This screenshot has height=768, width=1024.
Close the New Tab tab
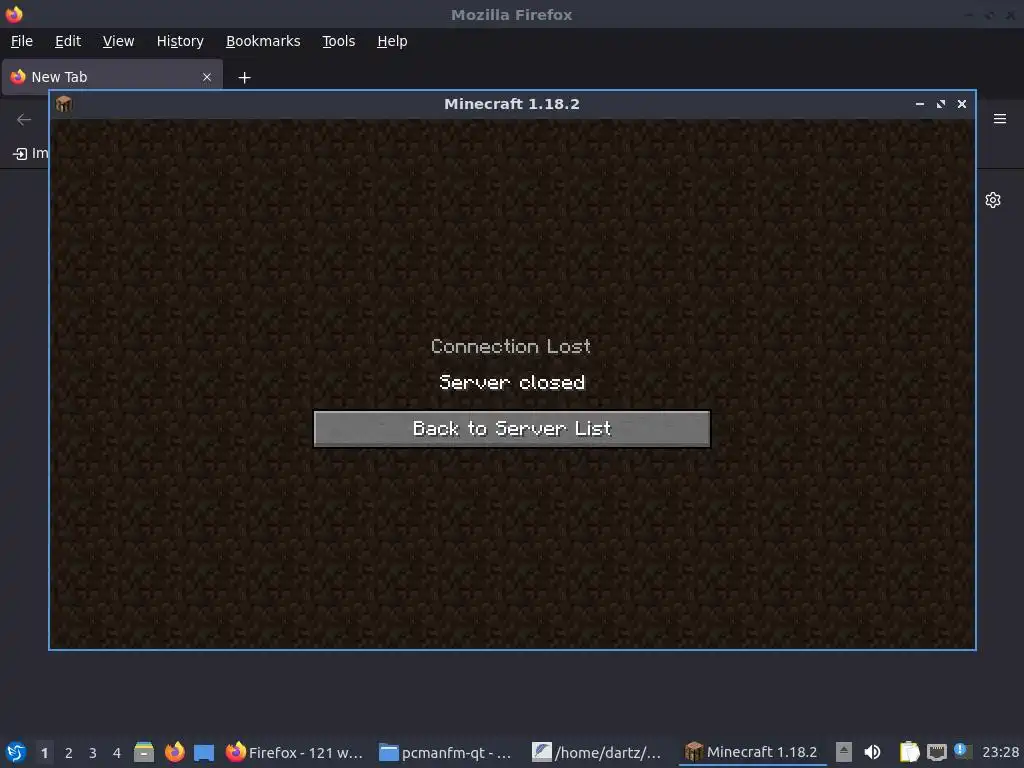(207, 77)
